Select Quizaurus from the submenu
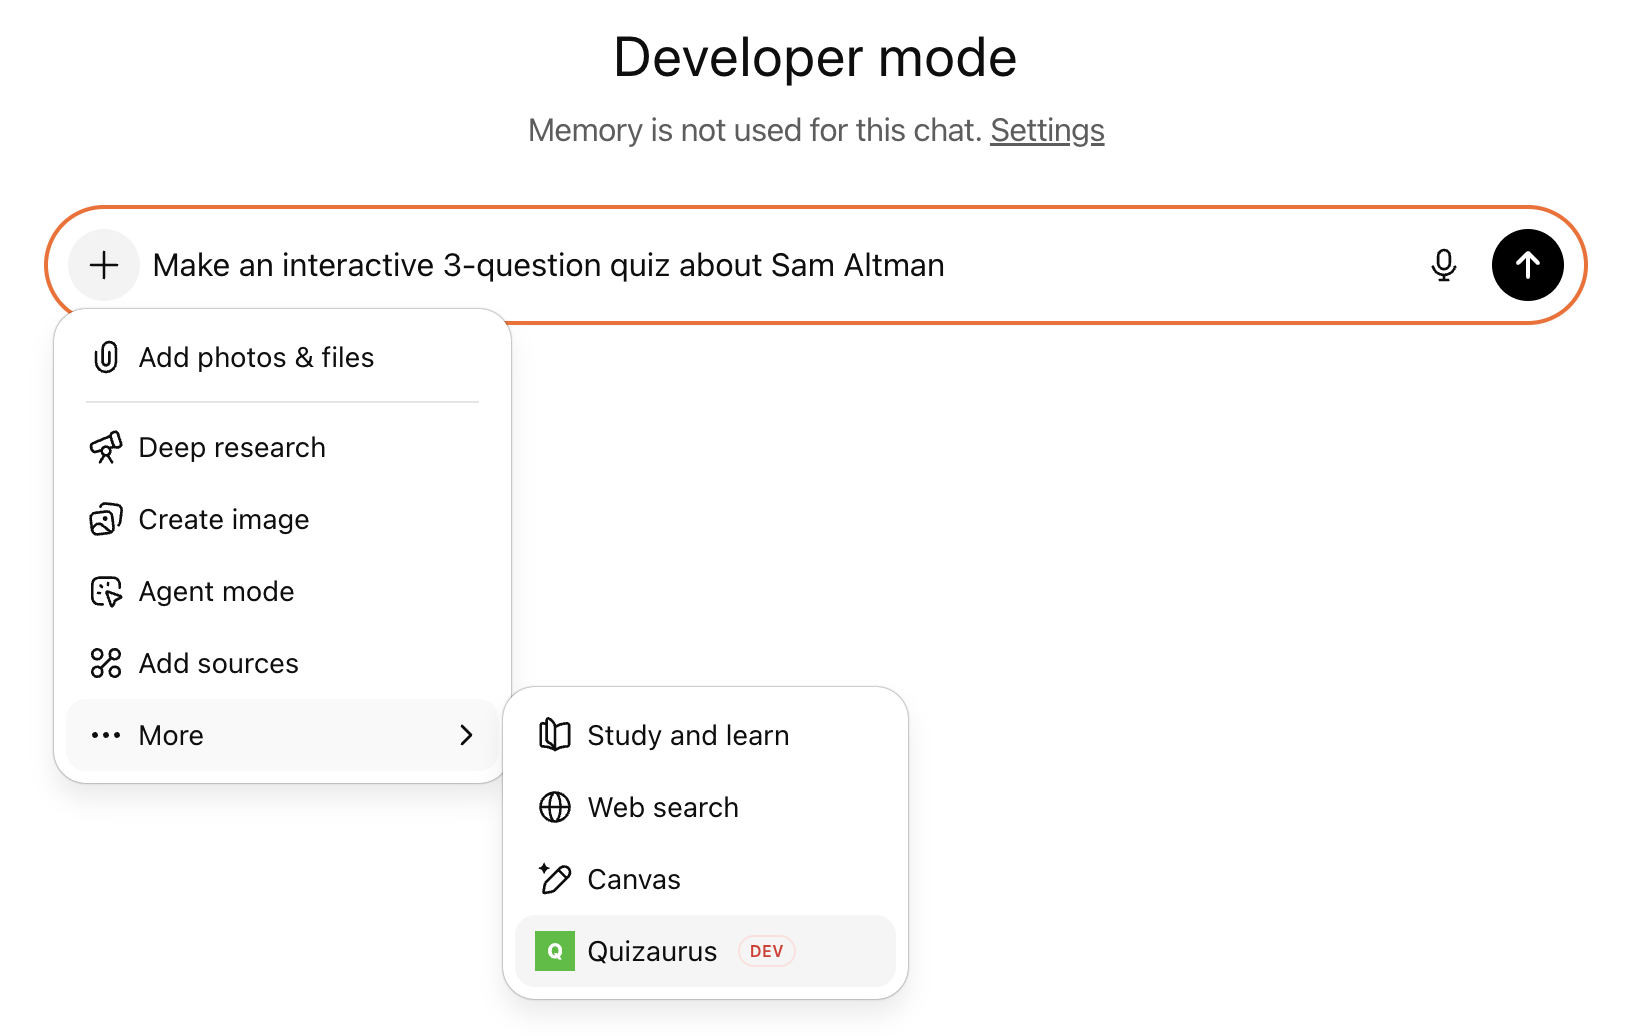This screenshot has width=1648, height=1036. click(652, 951)
